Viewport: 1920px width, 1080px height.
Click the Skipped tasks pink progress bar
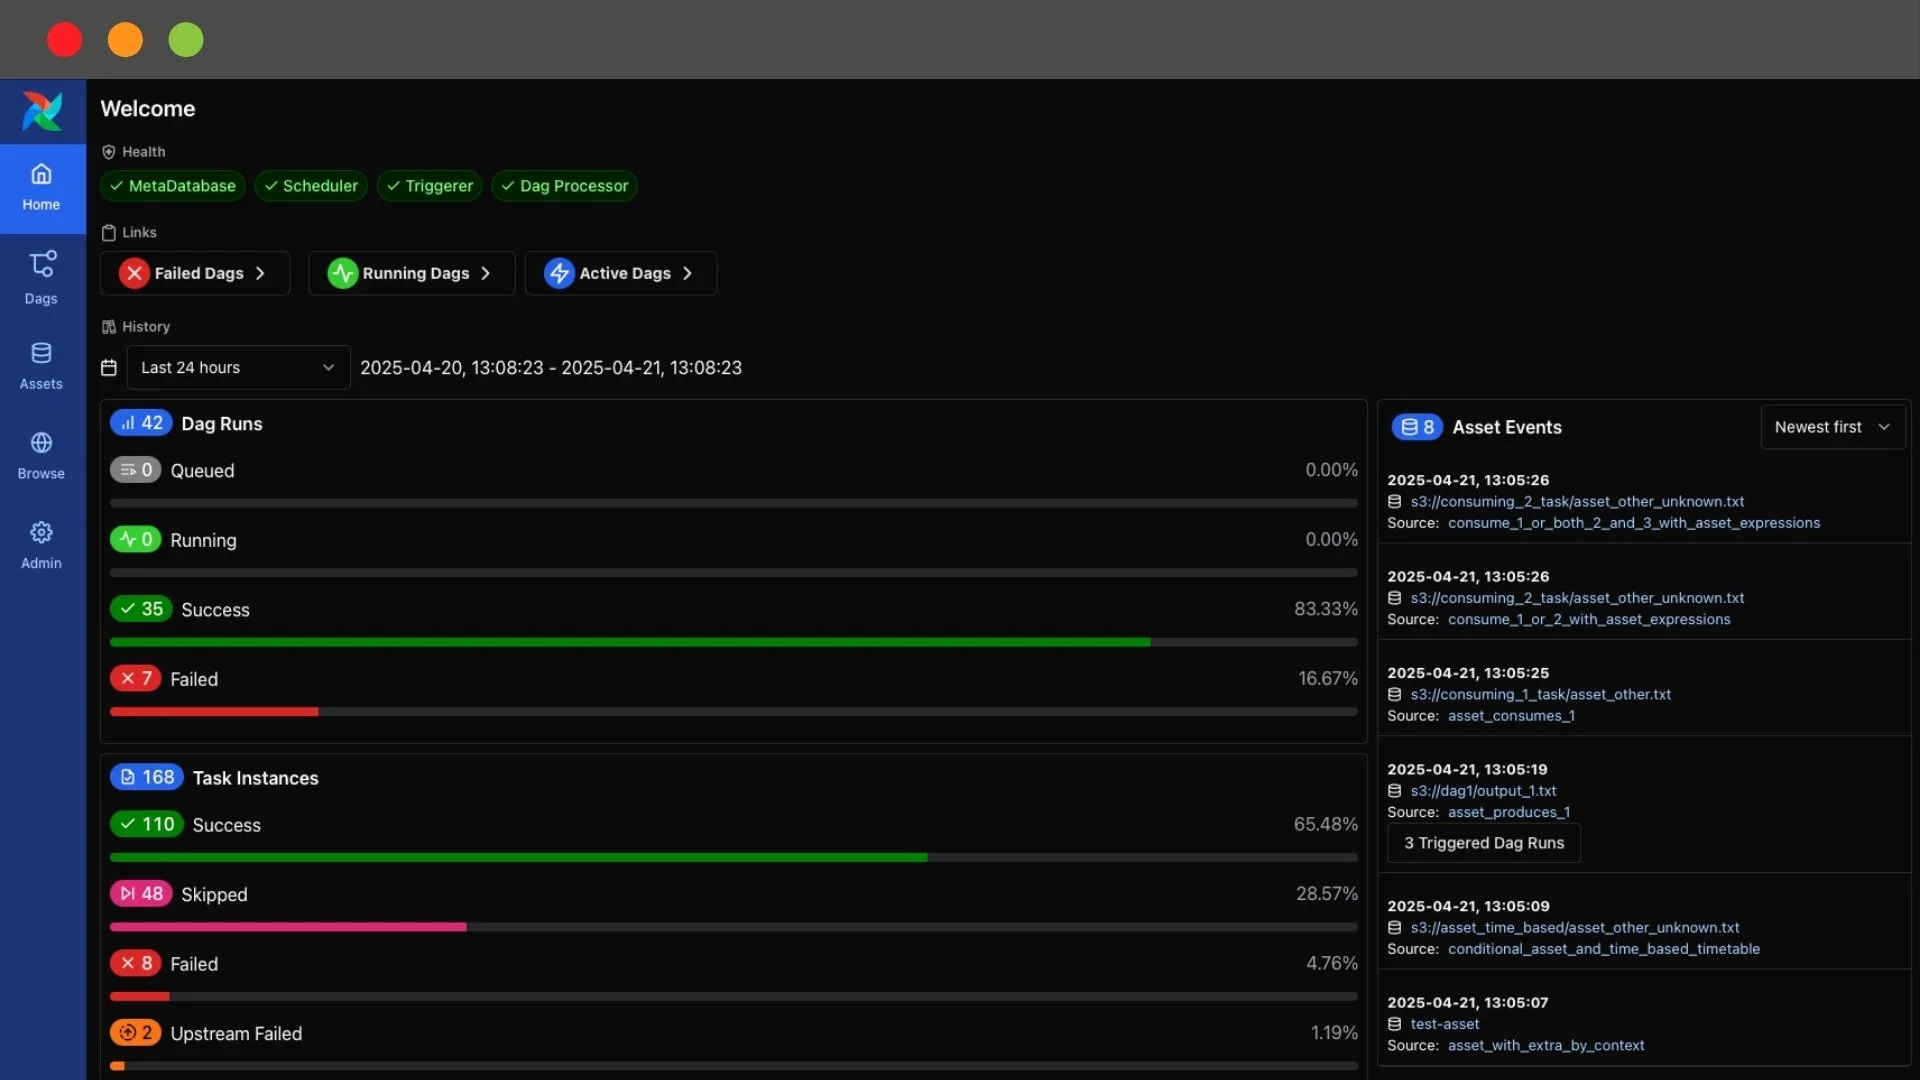pos(734,927)
